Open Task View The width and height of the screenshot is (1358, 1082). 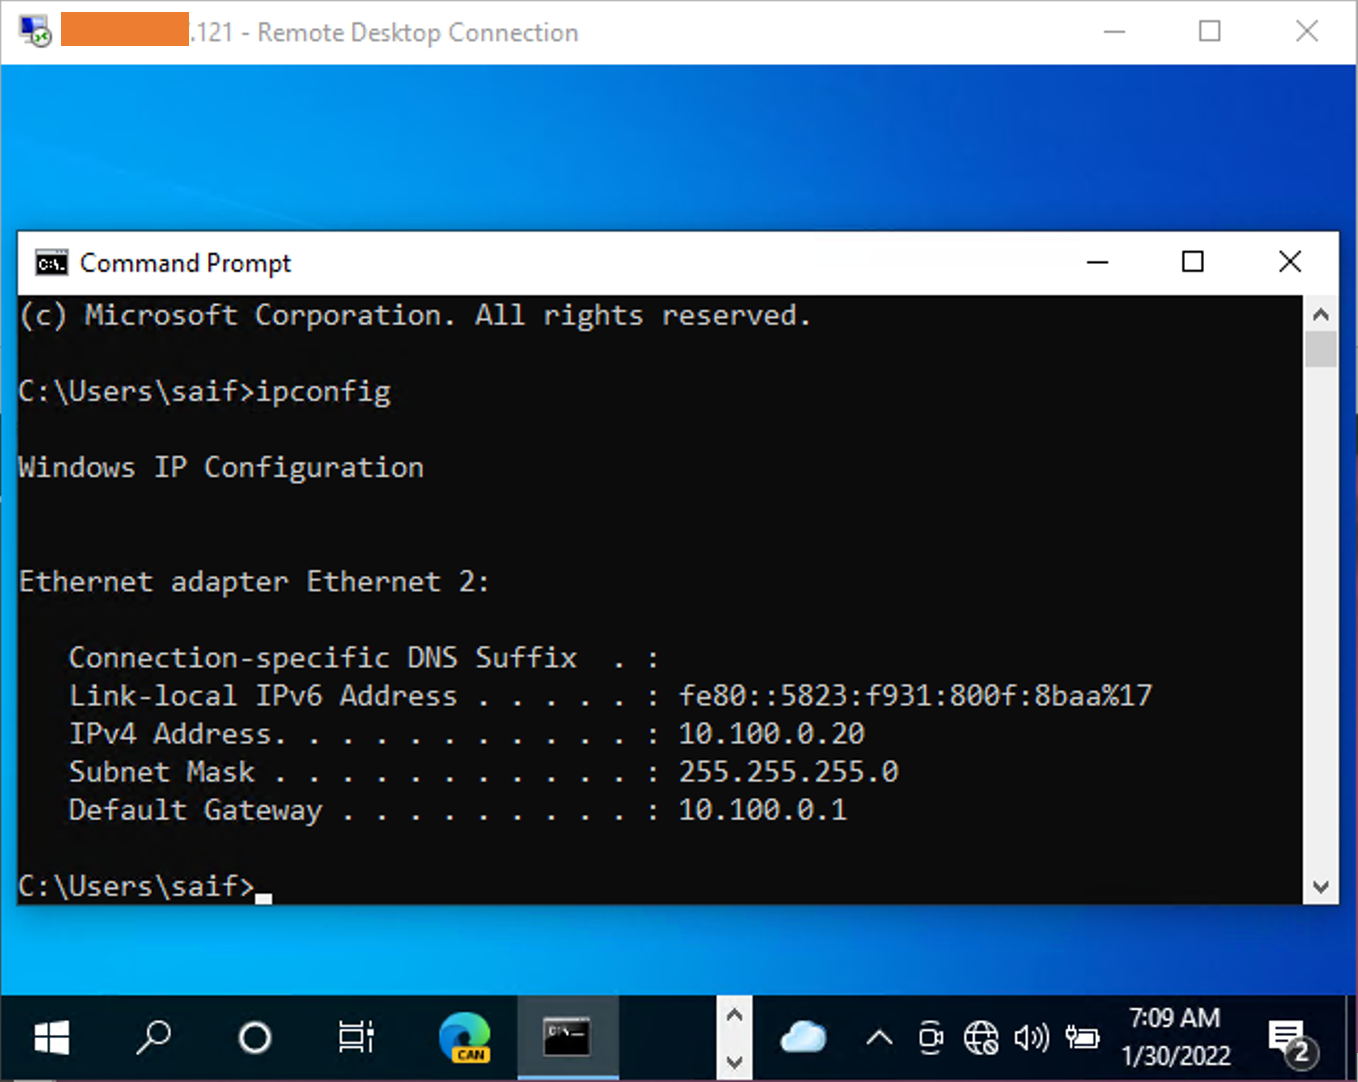coord(355,1038)
